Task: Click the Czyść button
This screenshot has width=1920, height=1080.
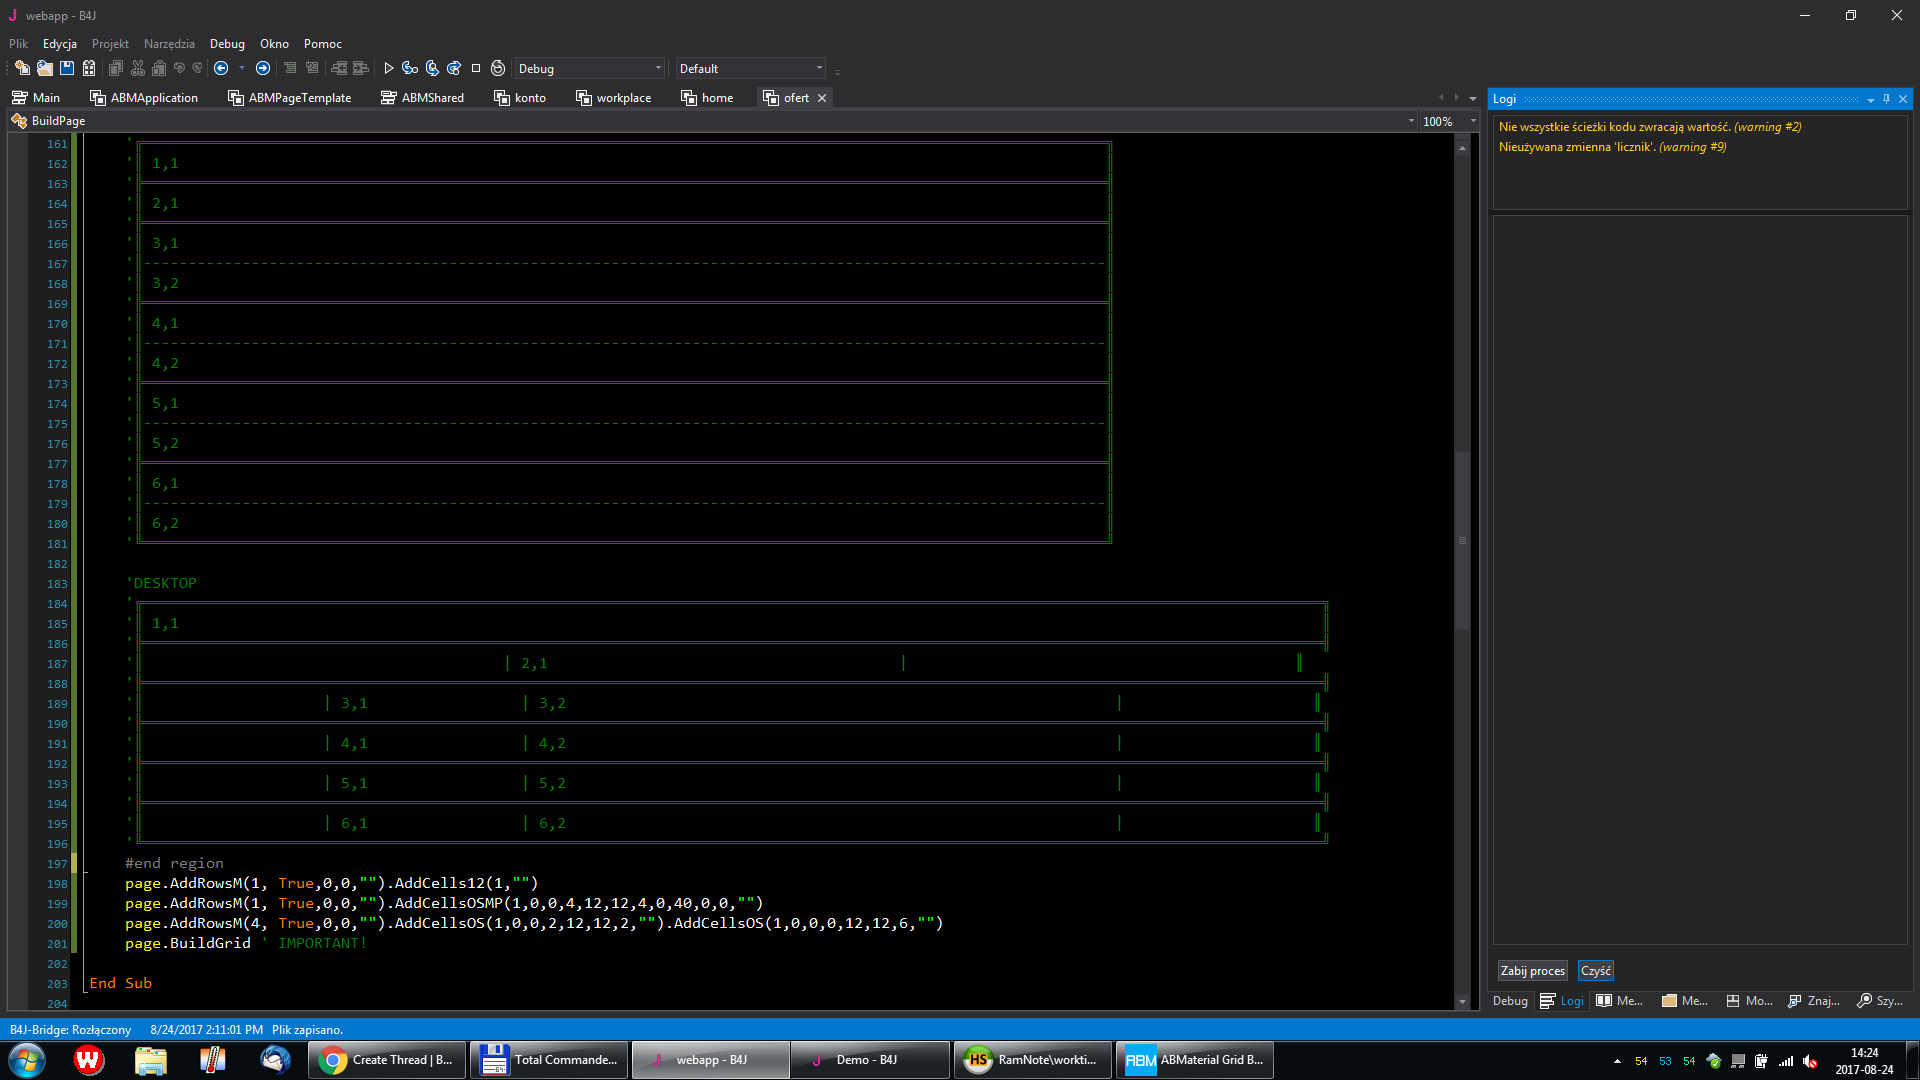Action: (1595, 971)
